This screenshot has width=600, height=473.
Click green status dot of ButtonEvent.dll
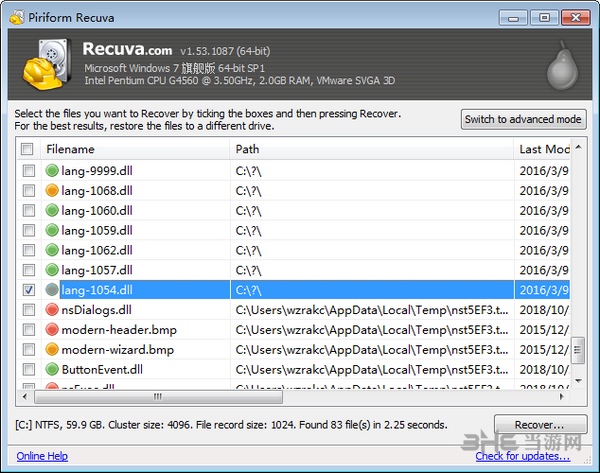[x=52, y=369]
